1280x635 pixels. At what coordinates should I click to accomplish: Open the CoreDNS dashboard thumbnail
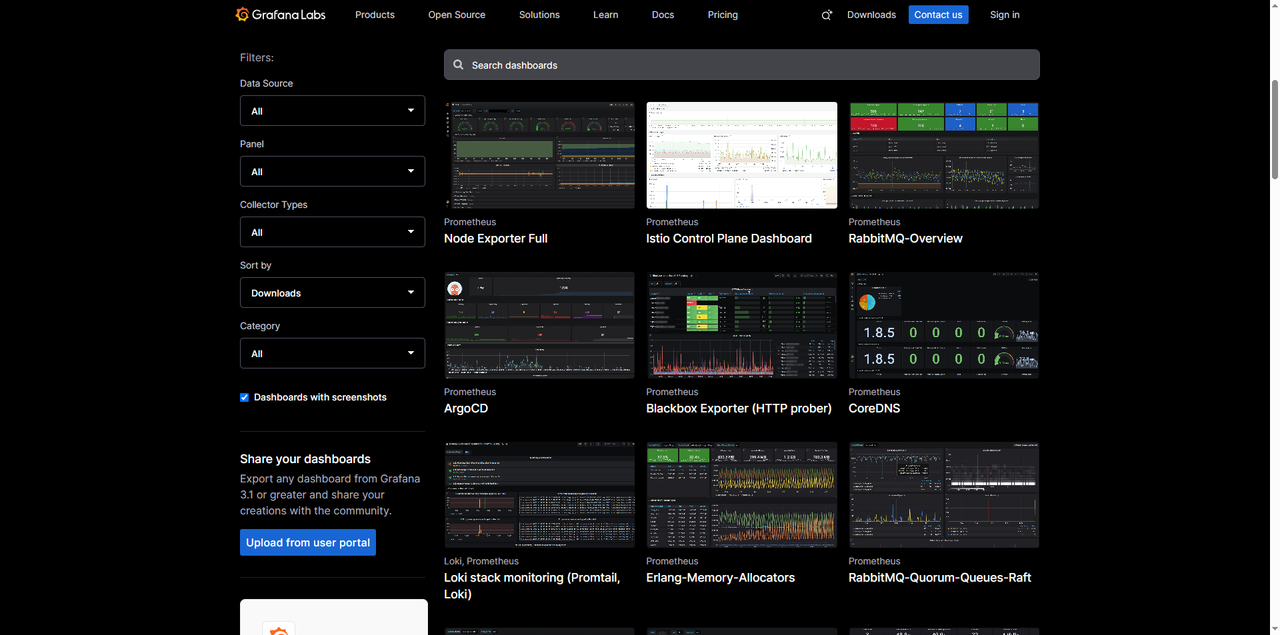[x=944, y=325]
